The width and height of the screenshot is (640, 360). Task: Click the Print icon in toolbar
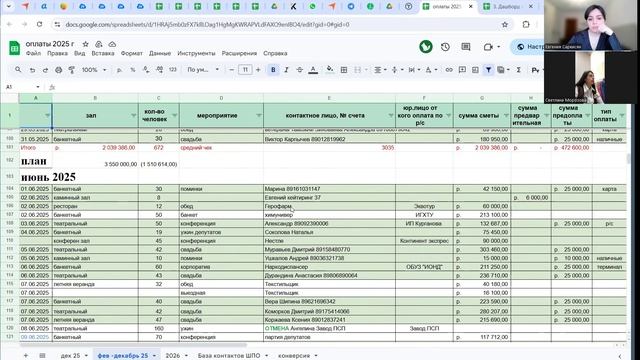[x=58, y=70]
